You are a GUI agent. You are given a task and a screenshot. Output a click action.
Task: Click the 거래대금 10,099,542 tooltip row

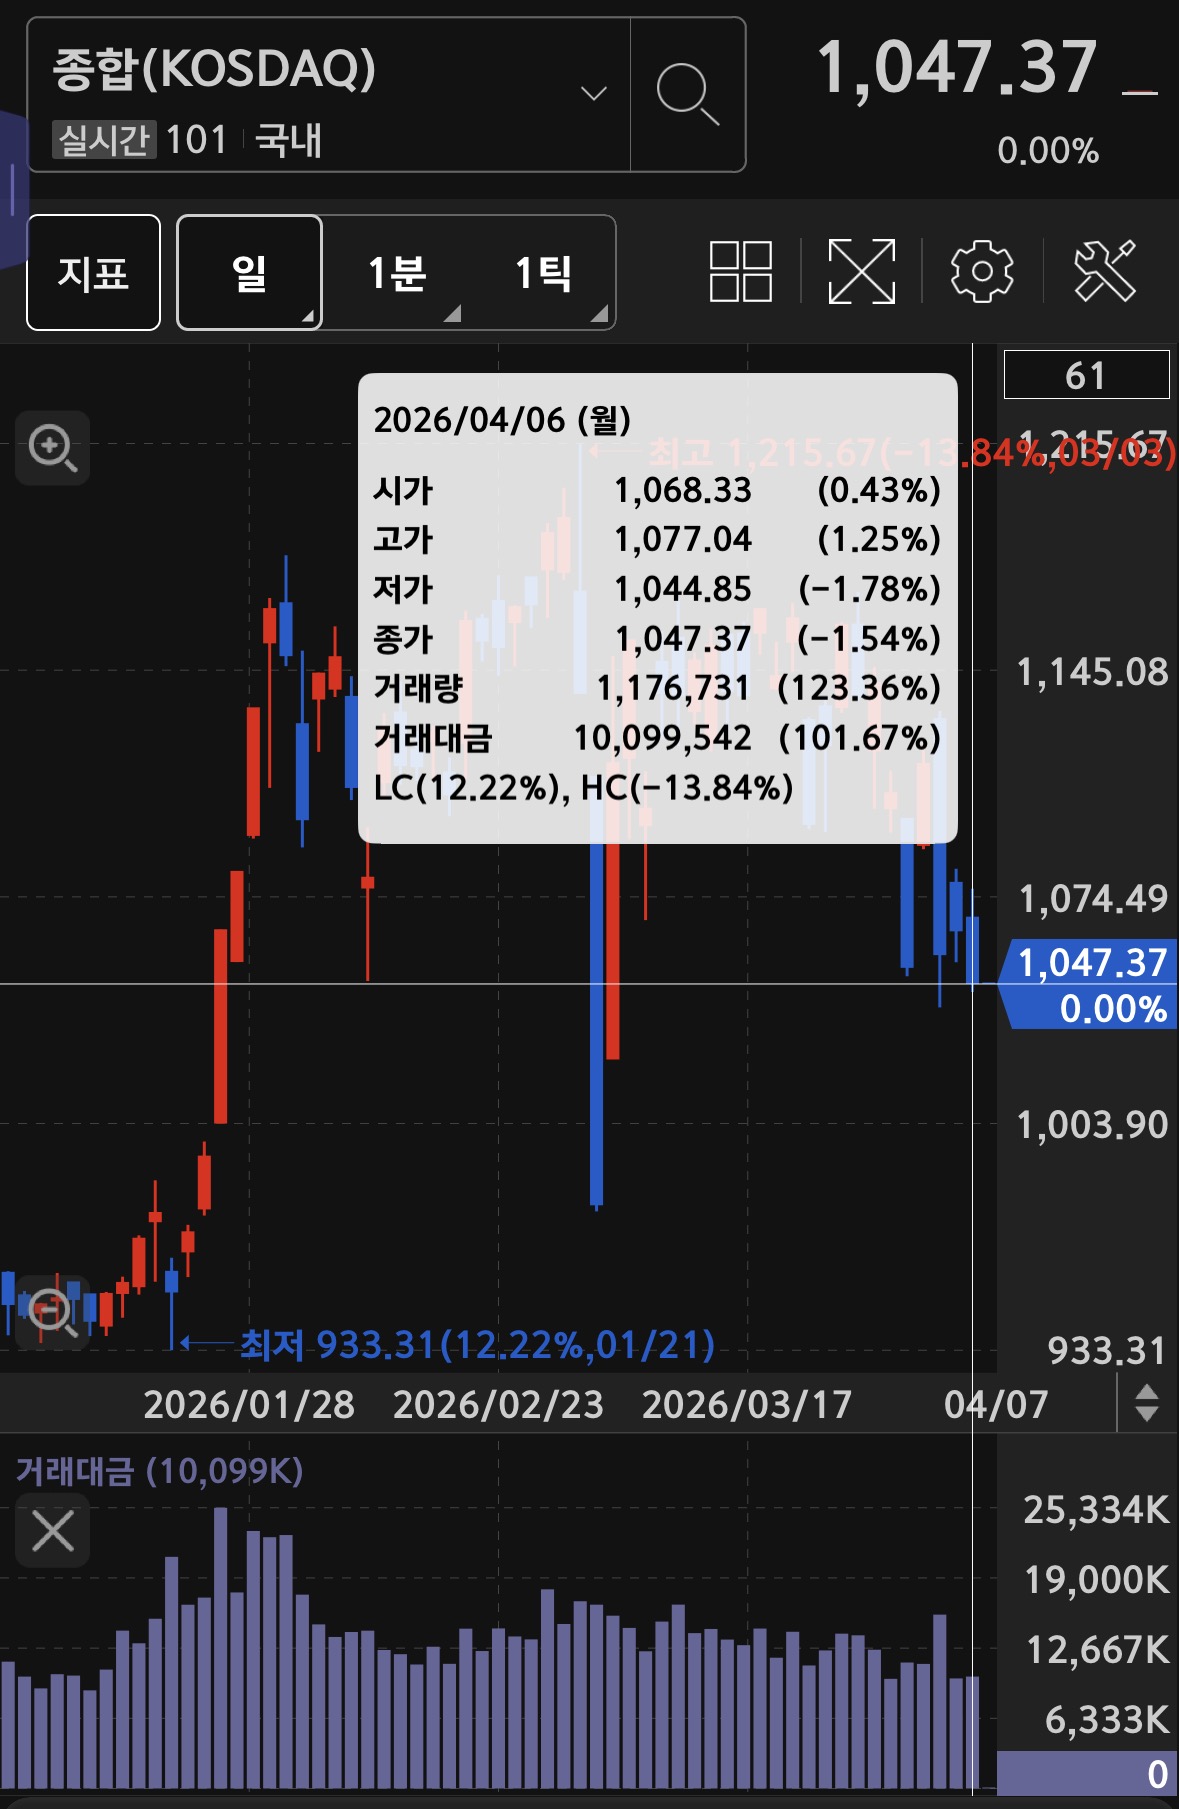[657, 737]
